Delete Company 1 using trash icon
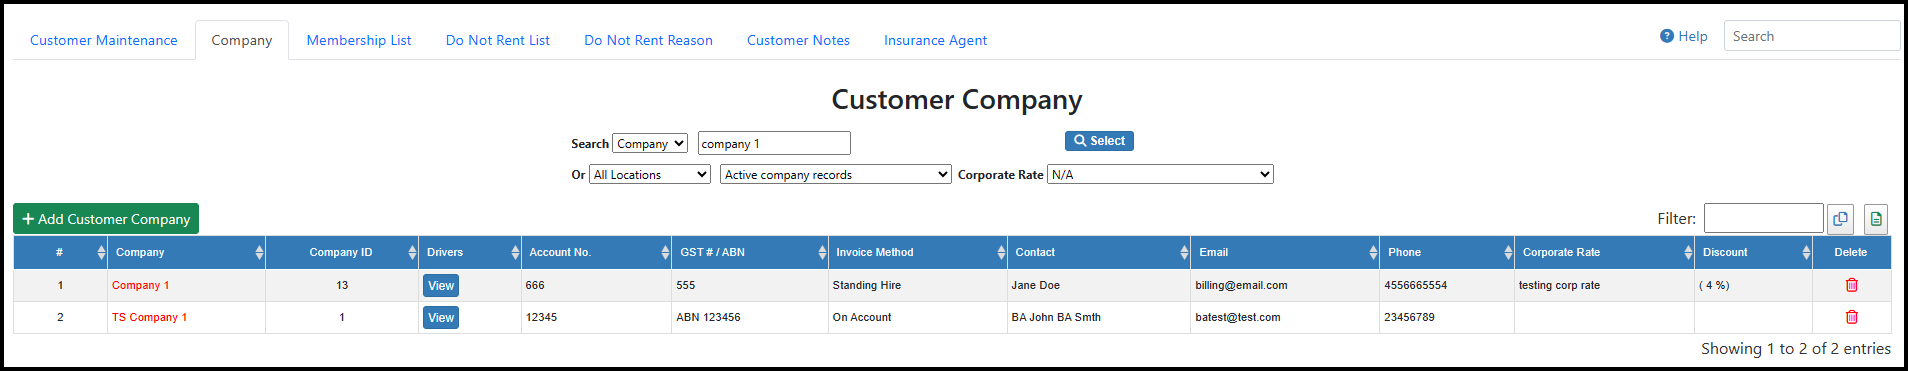The image size is (1908, 371). point(1851,285)
